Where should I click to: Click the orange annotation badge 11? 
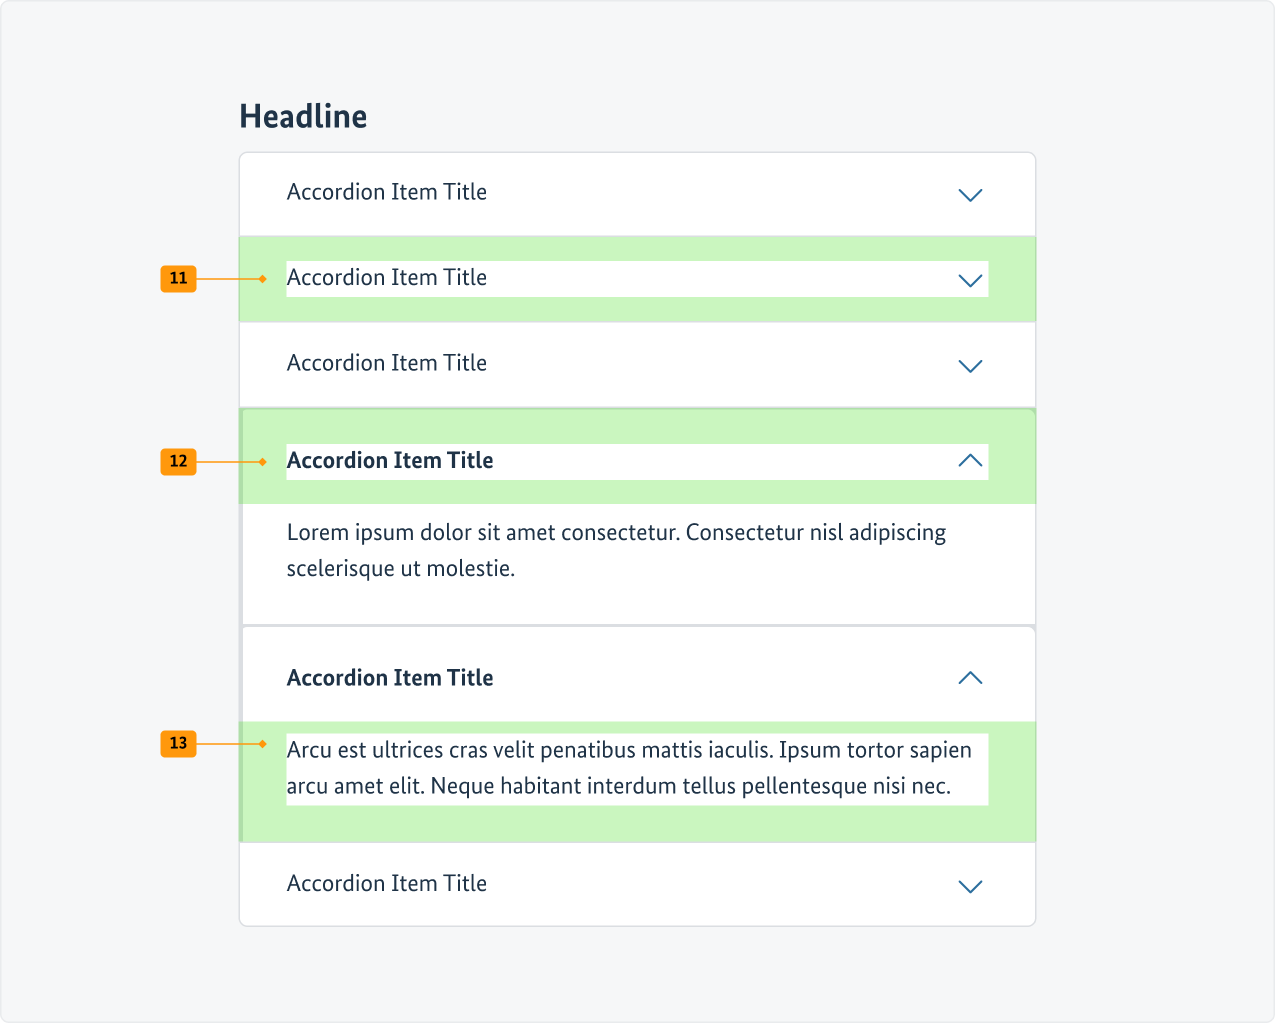[x=178, y=278]
